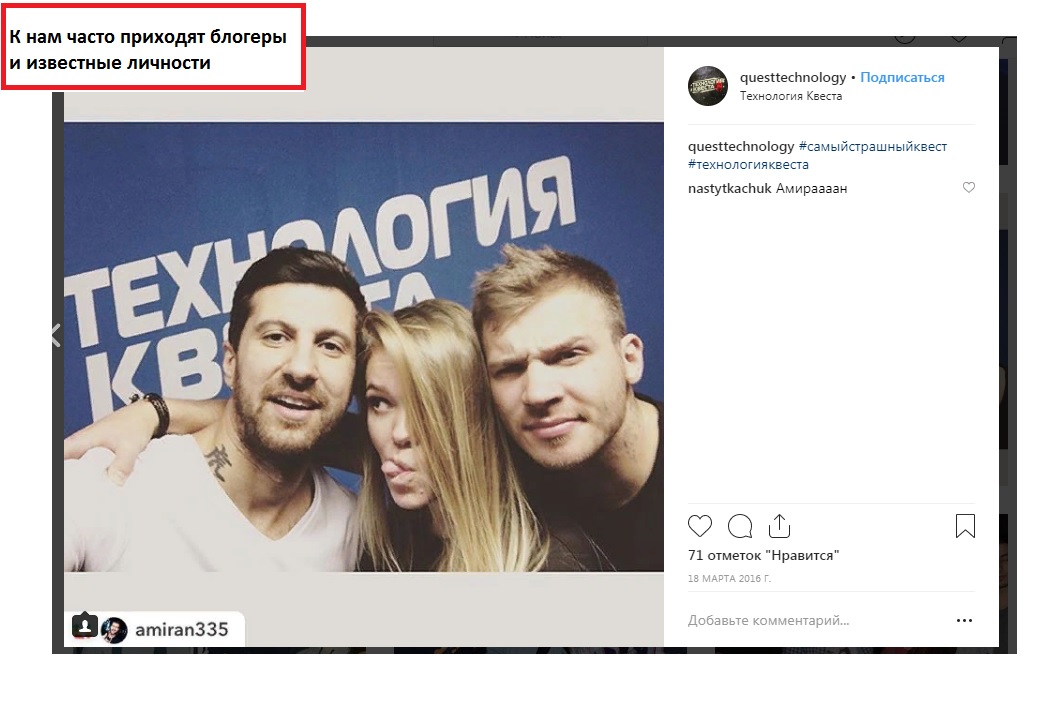Image resolution: width=1064 pixels, height=704 pixels.
Task: Save the post with the bookmark icon
Action: [x=965, y=526]
